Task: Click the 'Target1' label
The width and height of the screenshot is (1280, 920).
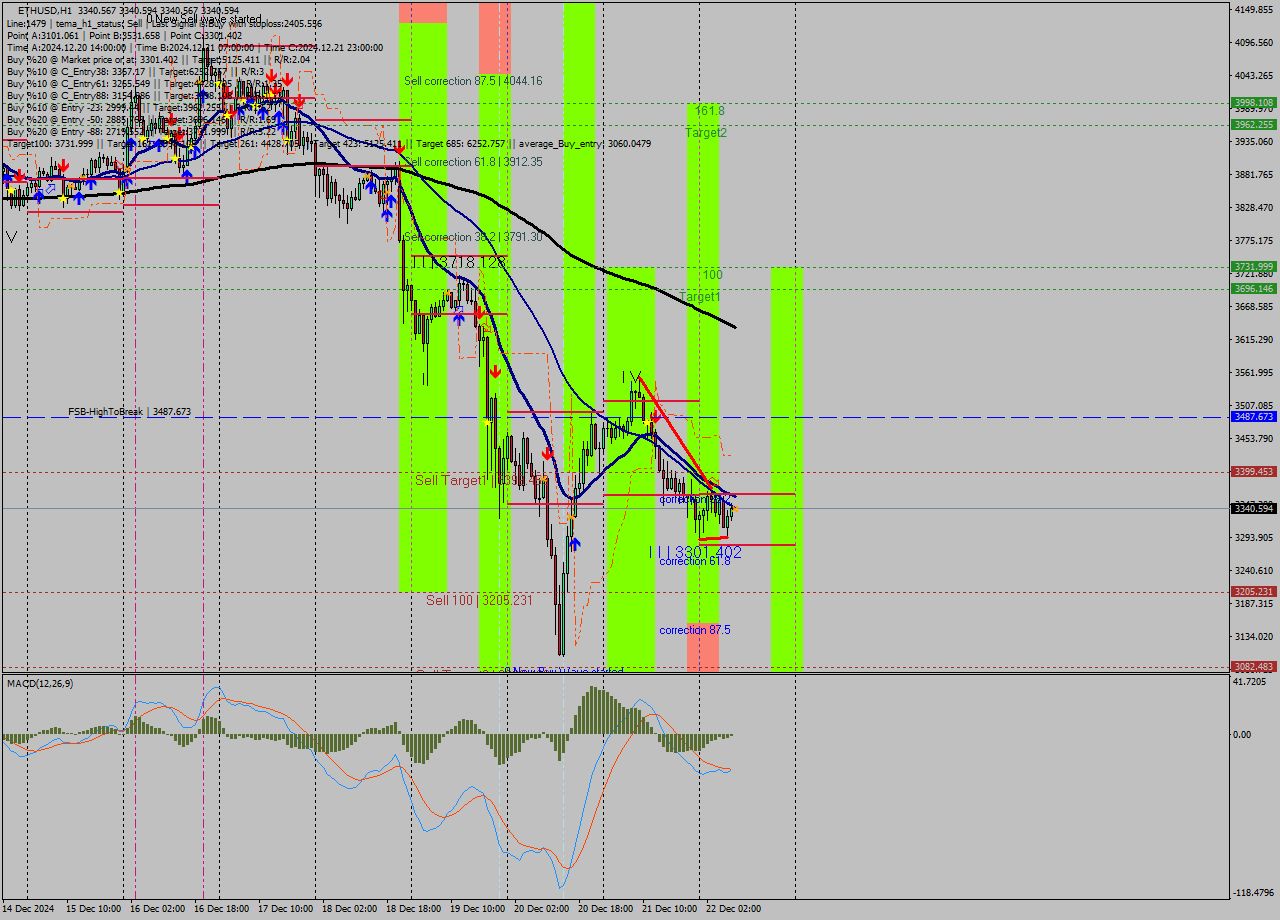Action: click(700, 298)
